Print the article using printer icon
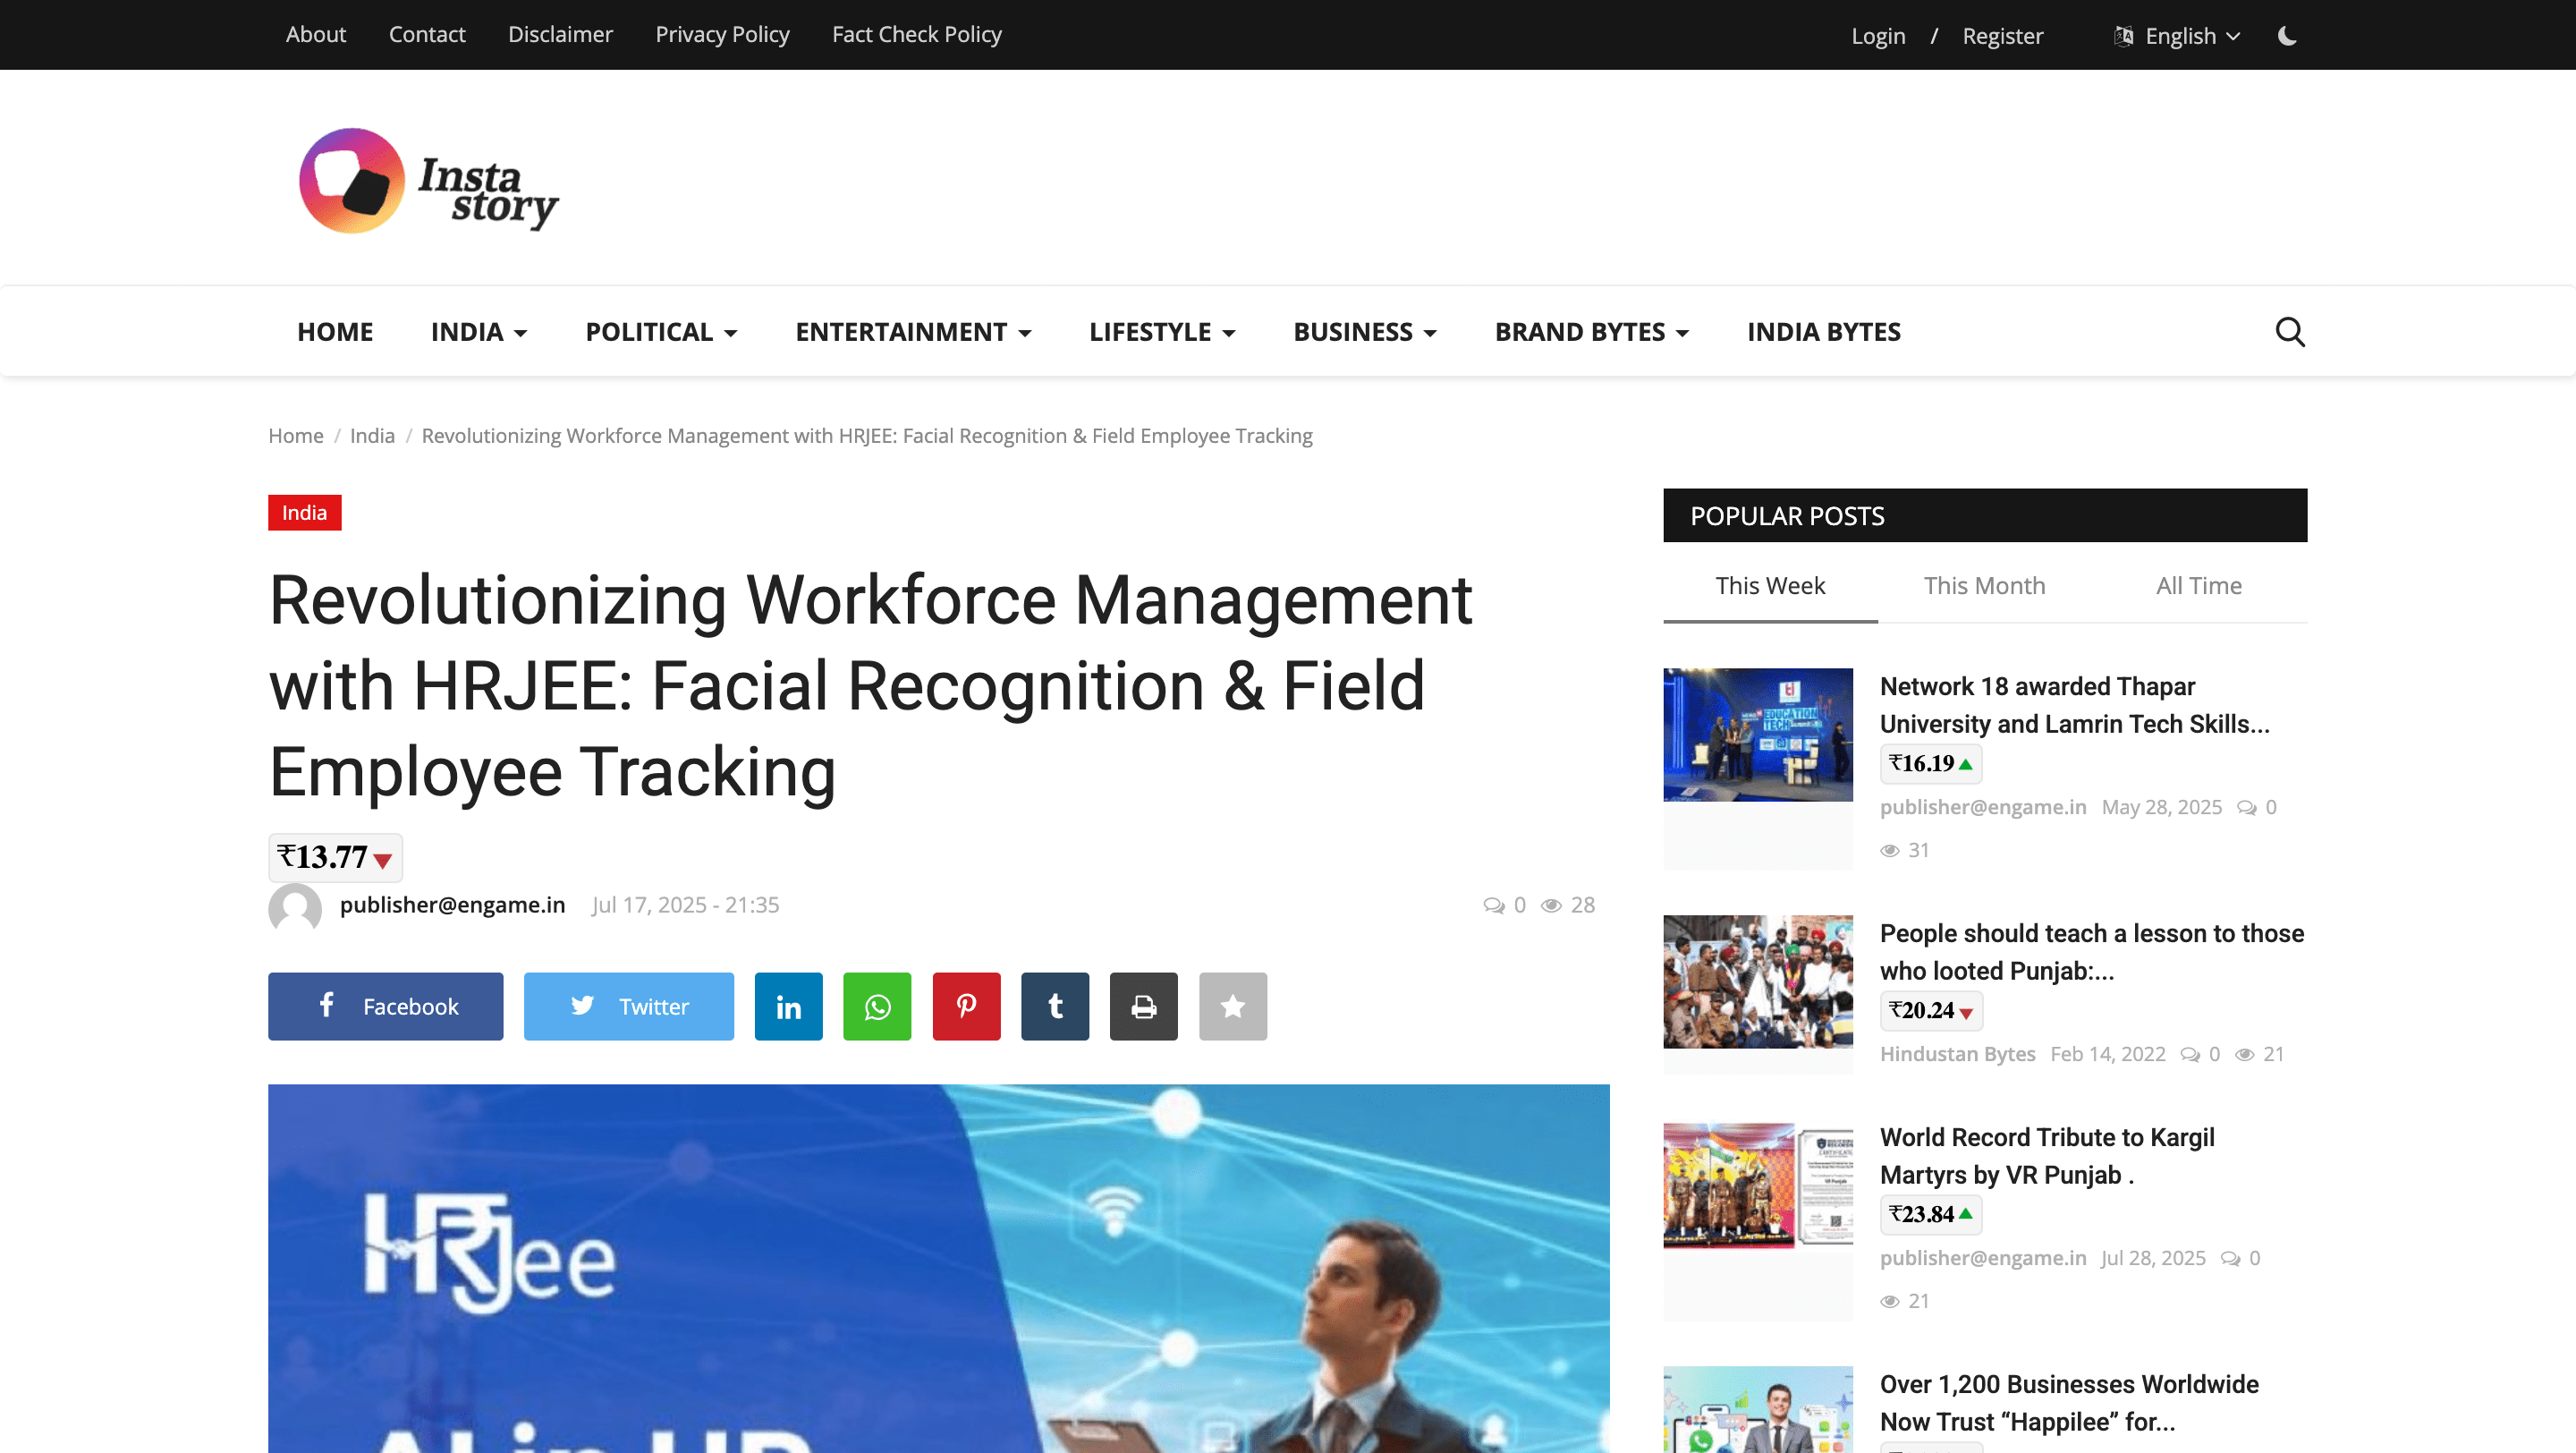2576x1453 pixels. click(x=1143, y=1006)
